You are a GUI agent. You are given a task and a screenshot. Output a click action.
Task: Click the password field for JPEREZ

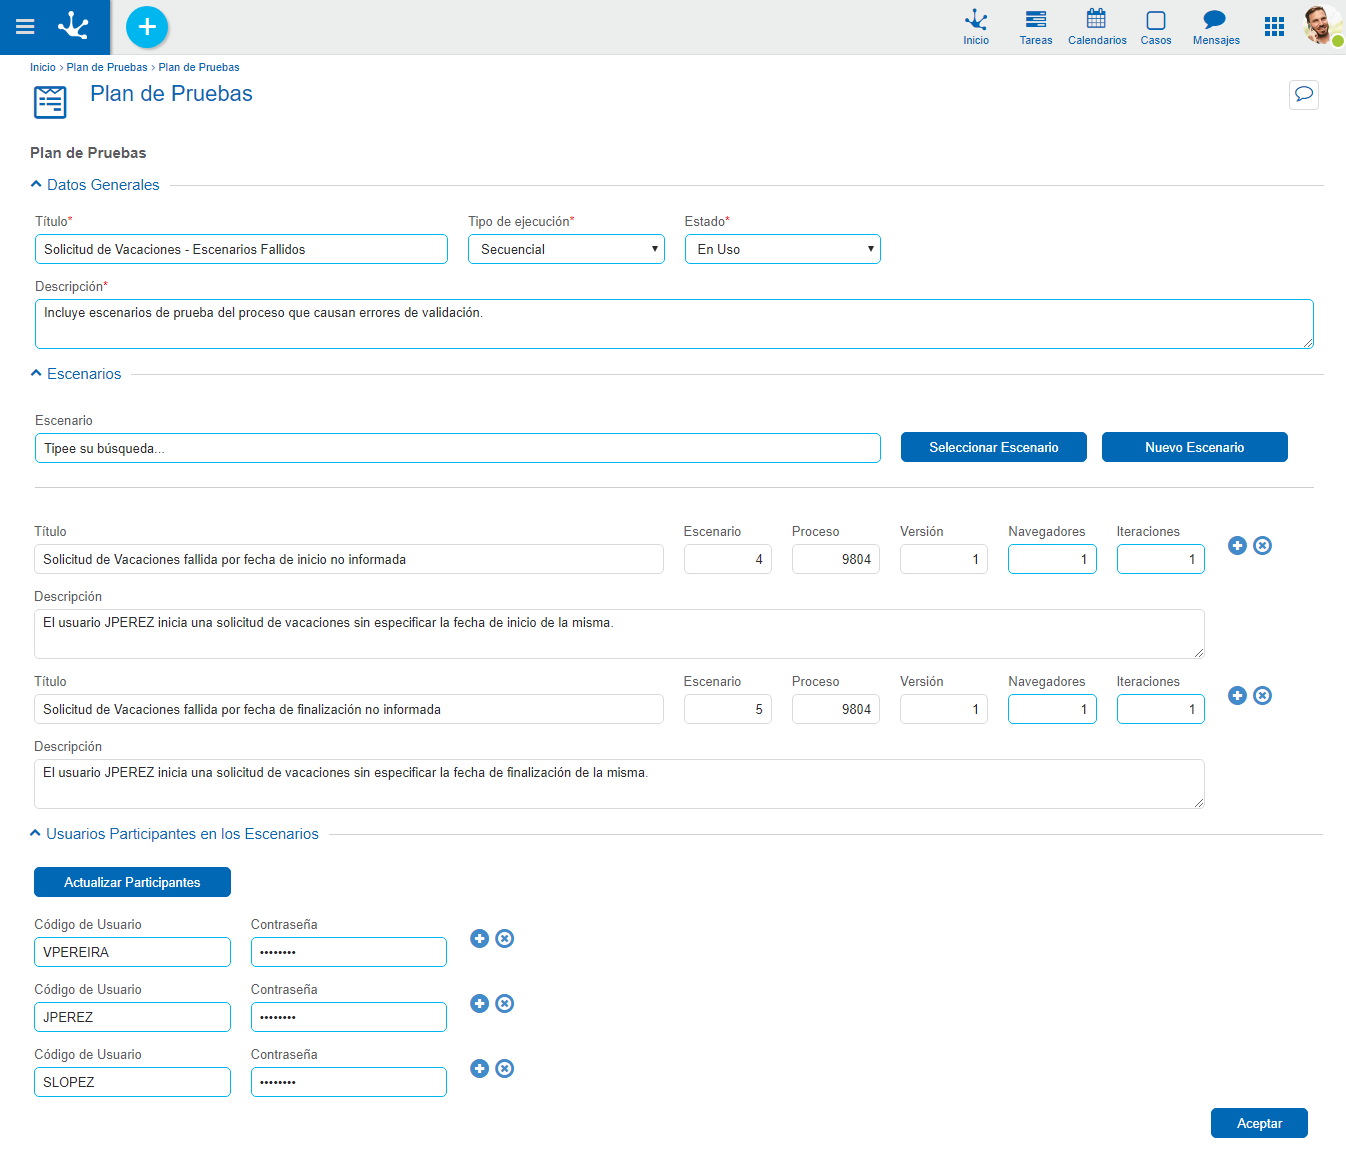(x=349, y=1017)
